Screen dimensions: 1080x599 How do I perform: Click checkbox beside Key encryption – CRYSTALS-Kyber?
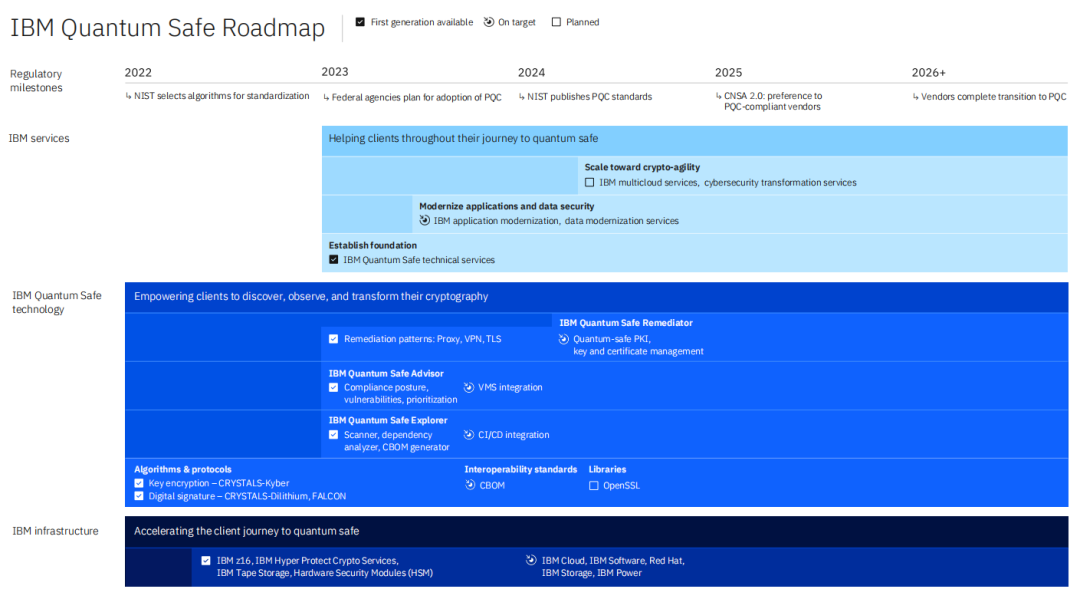tap(139, 483)
